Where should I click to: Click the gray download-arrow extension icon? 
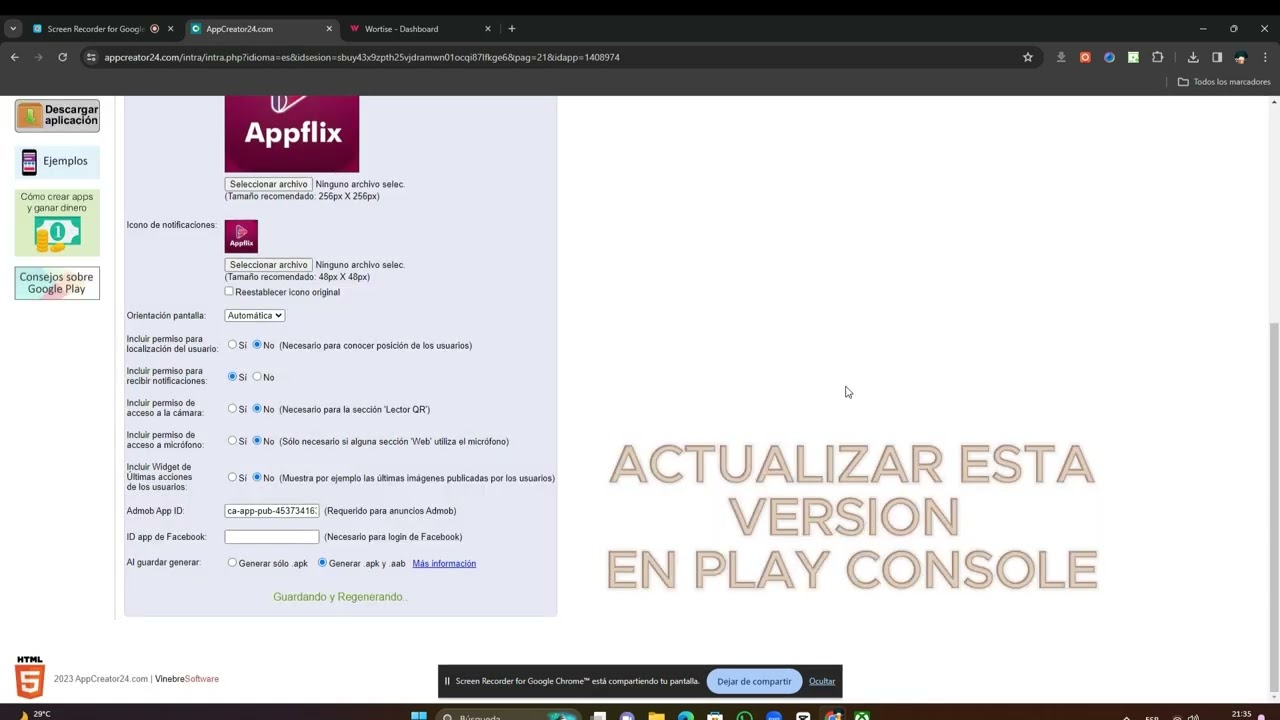tap(1061, 57)
